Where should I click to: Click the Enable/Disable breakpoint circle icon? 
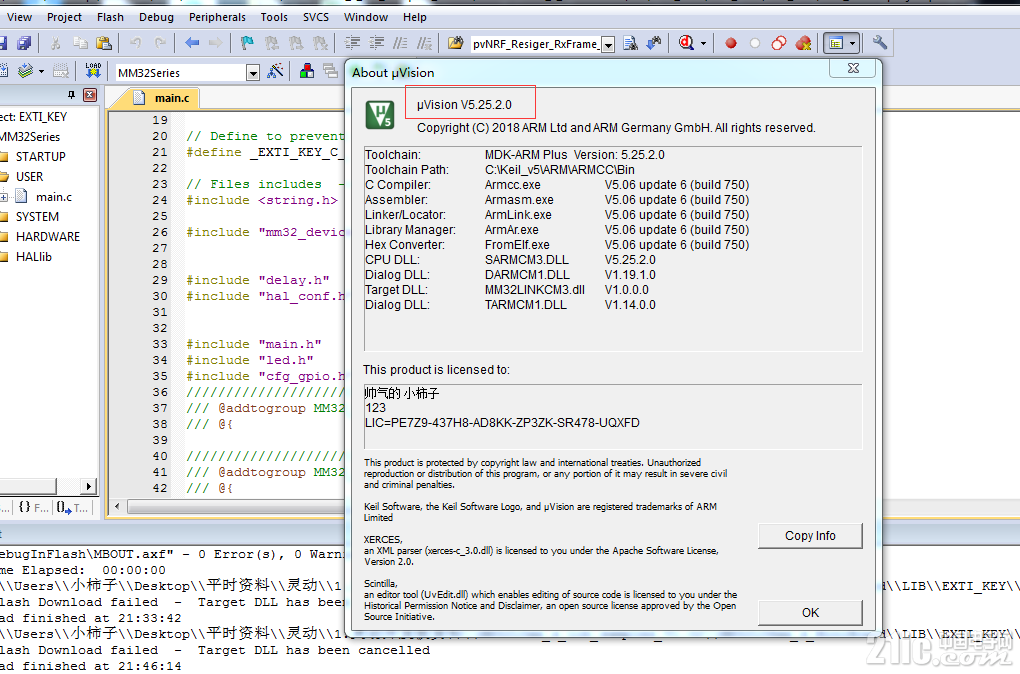point(755,44)
